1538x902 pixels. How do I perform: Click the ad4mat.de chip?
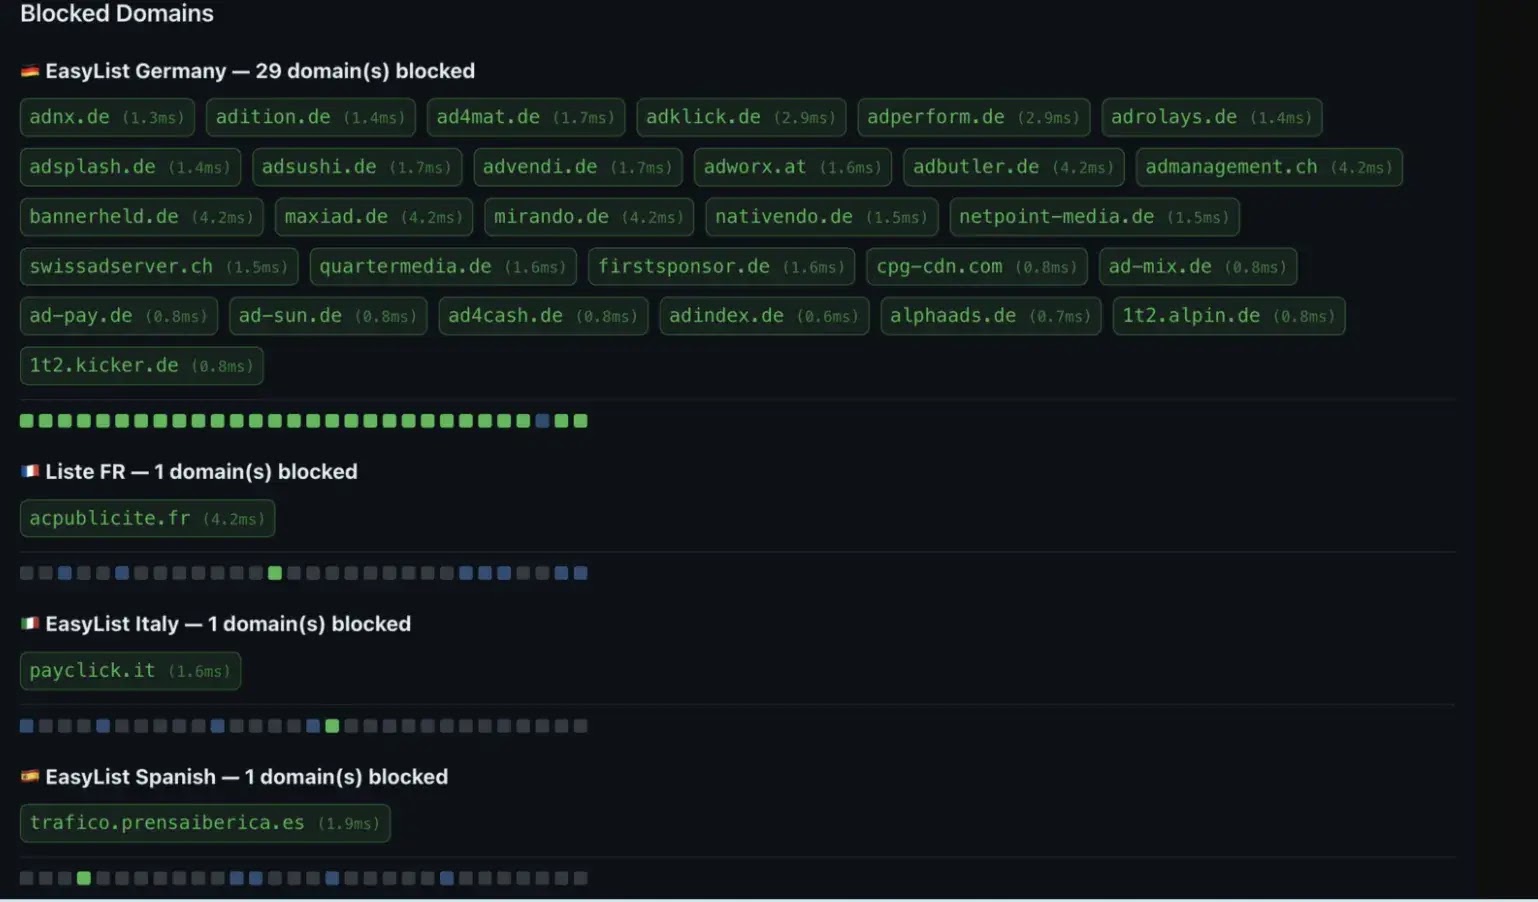pos(526,117)
